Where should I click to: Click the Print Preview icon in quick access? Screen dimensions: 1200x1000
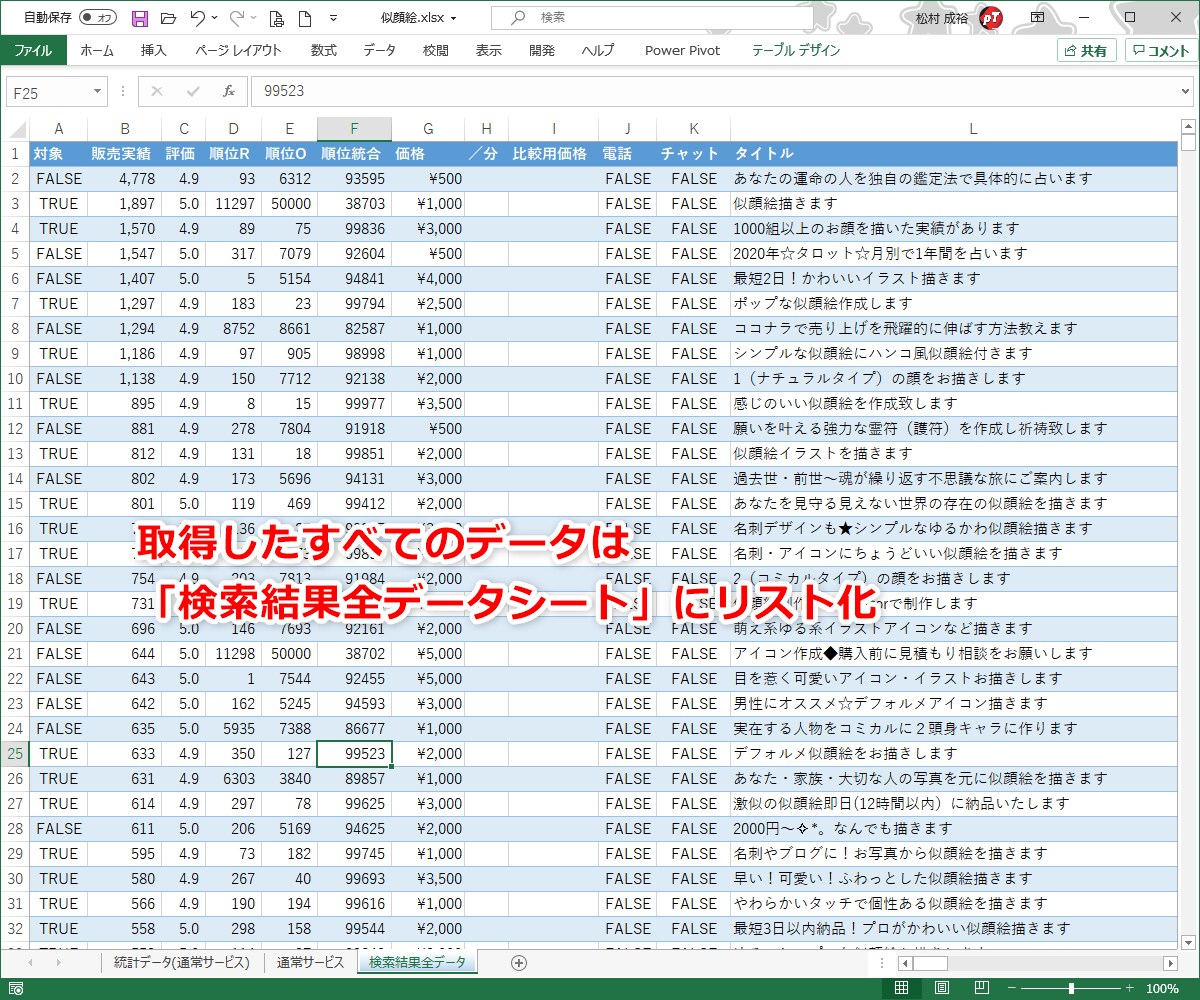coord(277,18)
